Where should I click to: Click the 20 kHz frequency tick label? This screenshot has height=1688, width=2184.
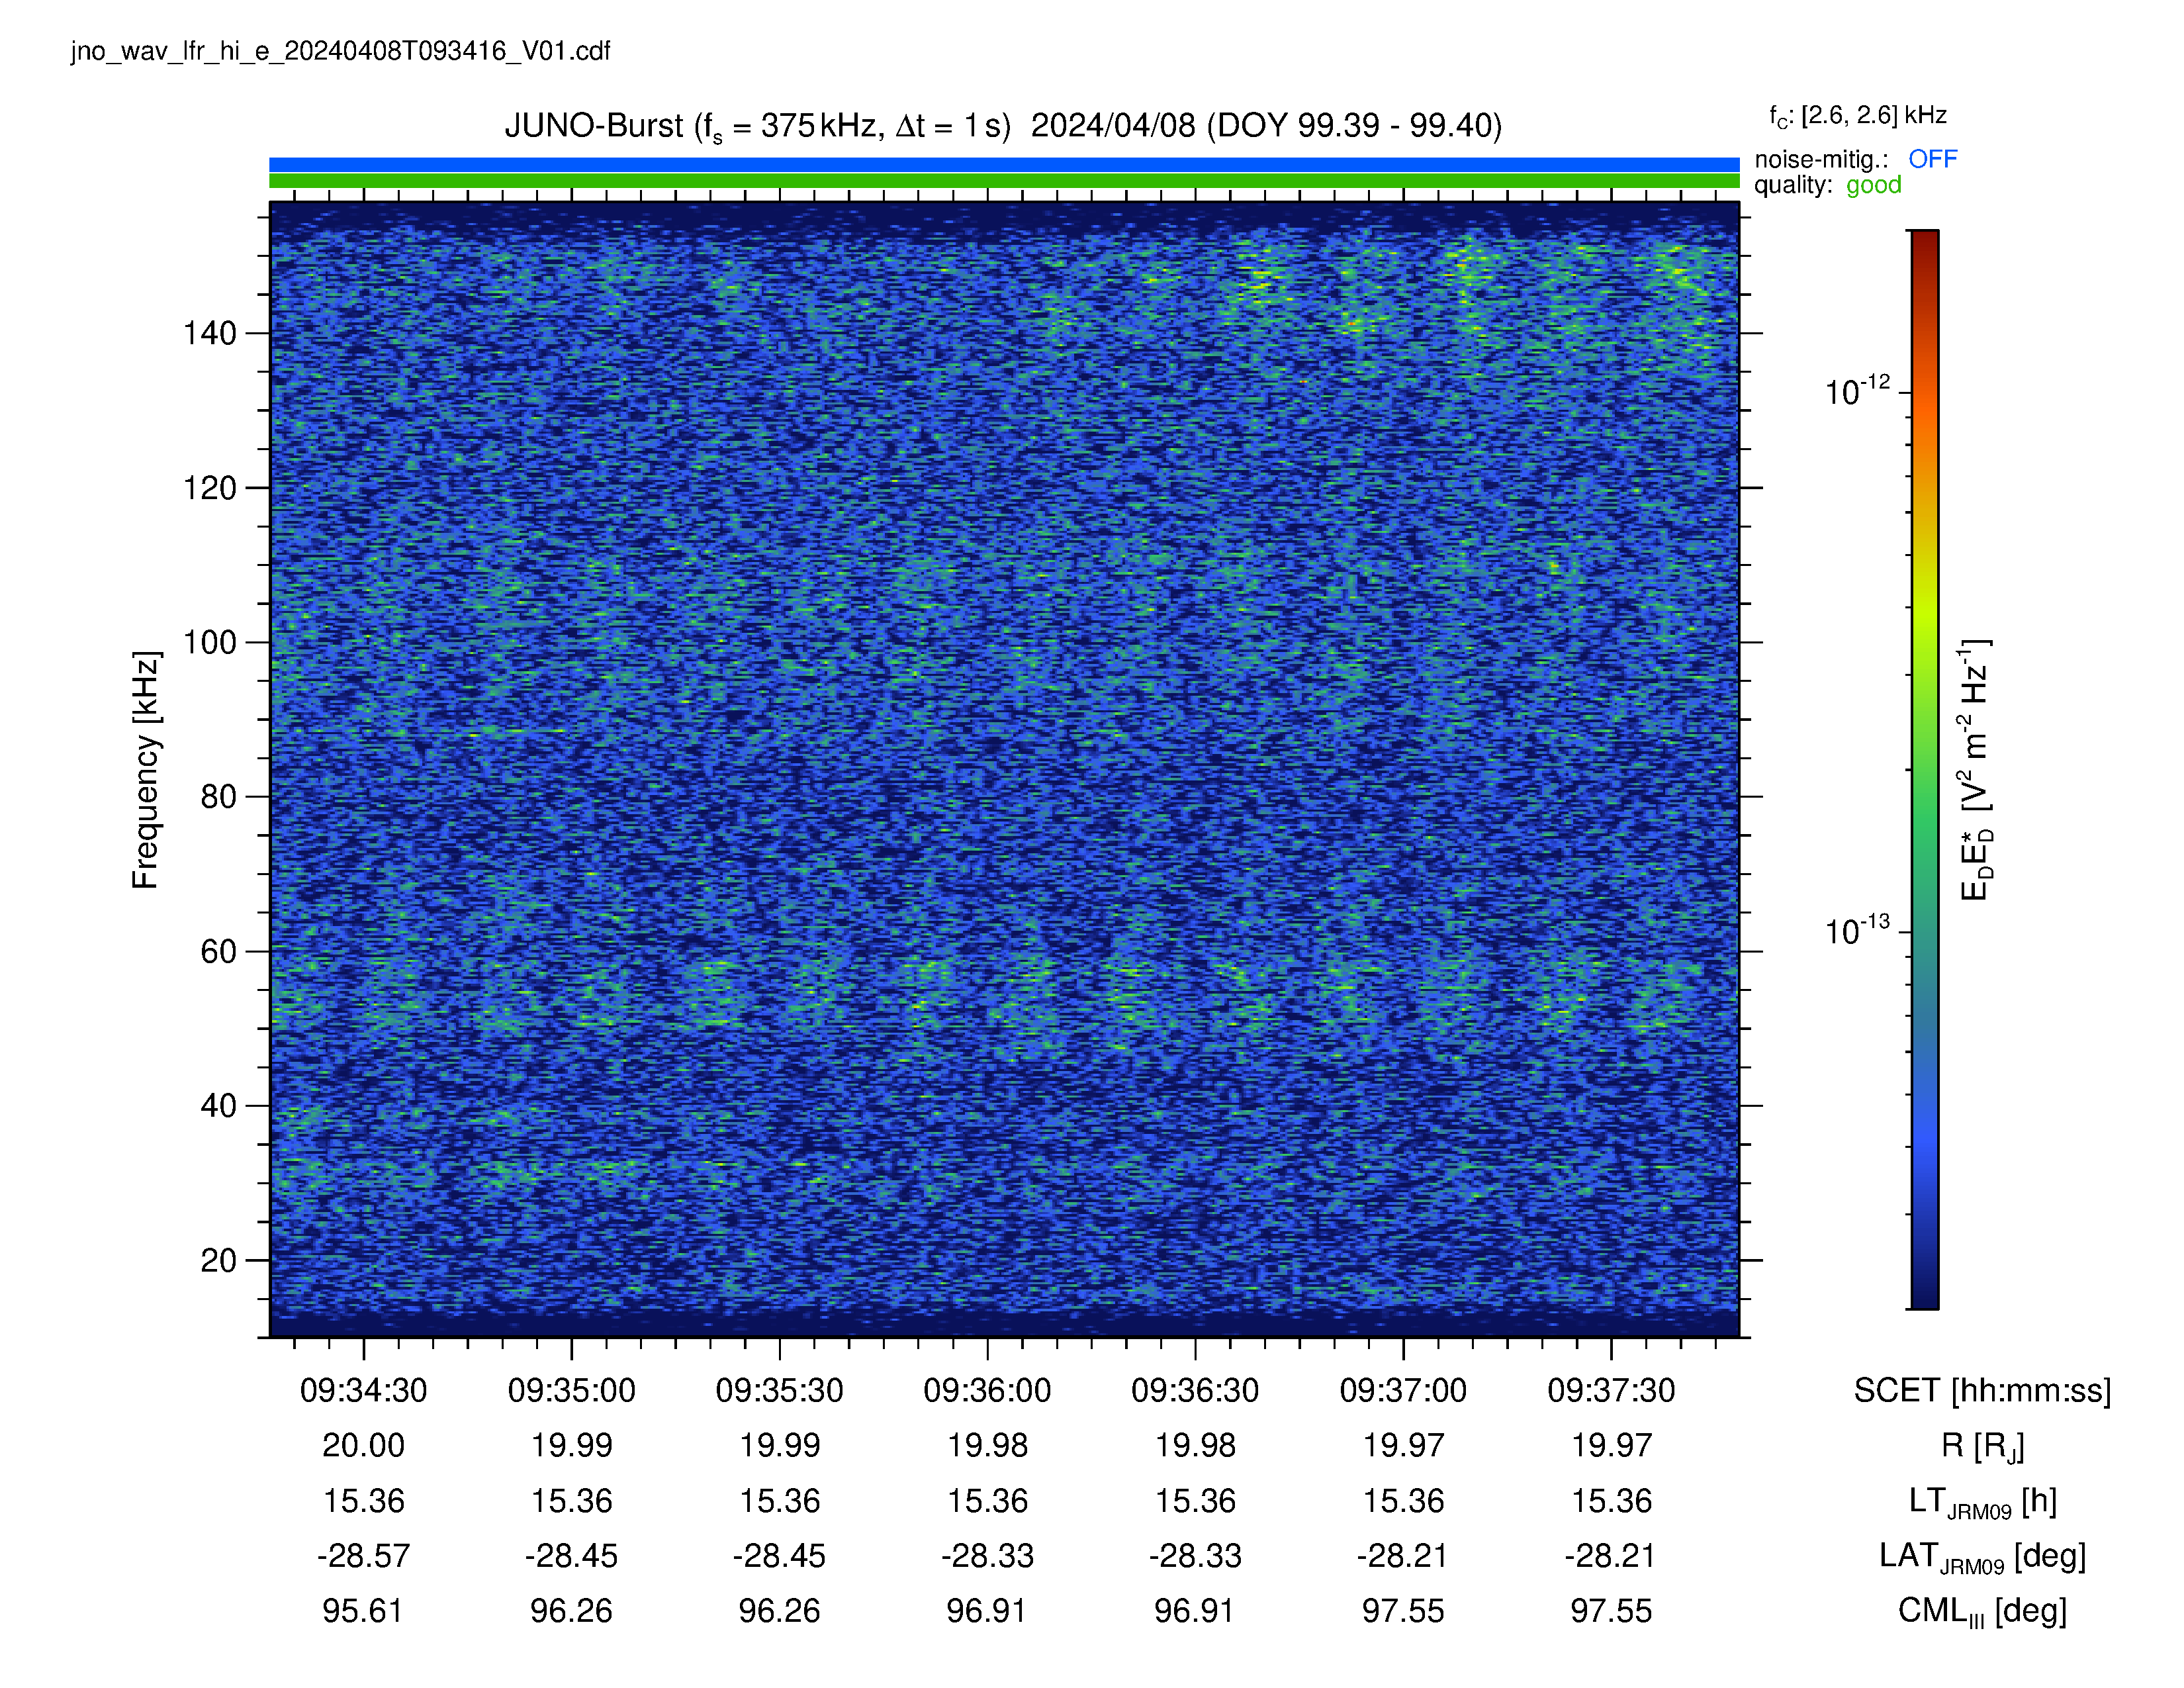pos(218,1260)
